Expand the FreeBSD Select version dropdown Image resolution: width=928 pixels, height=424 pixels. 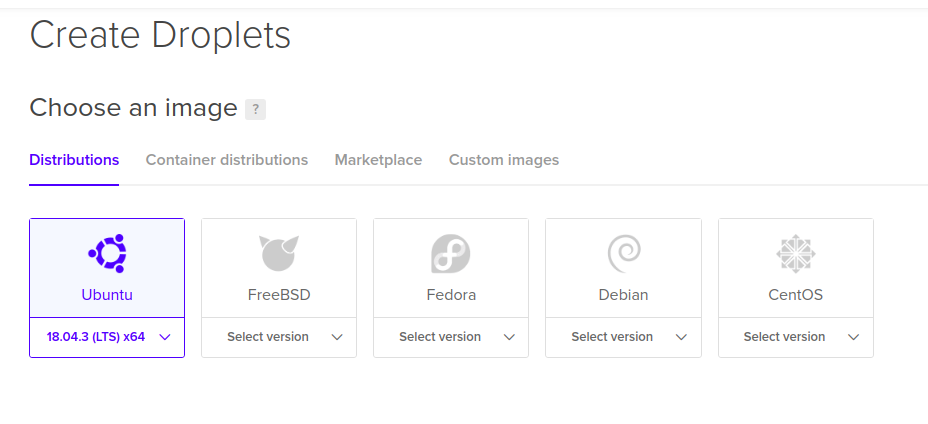(x=279, y=337)
